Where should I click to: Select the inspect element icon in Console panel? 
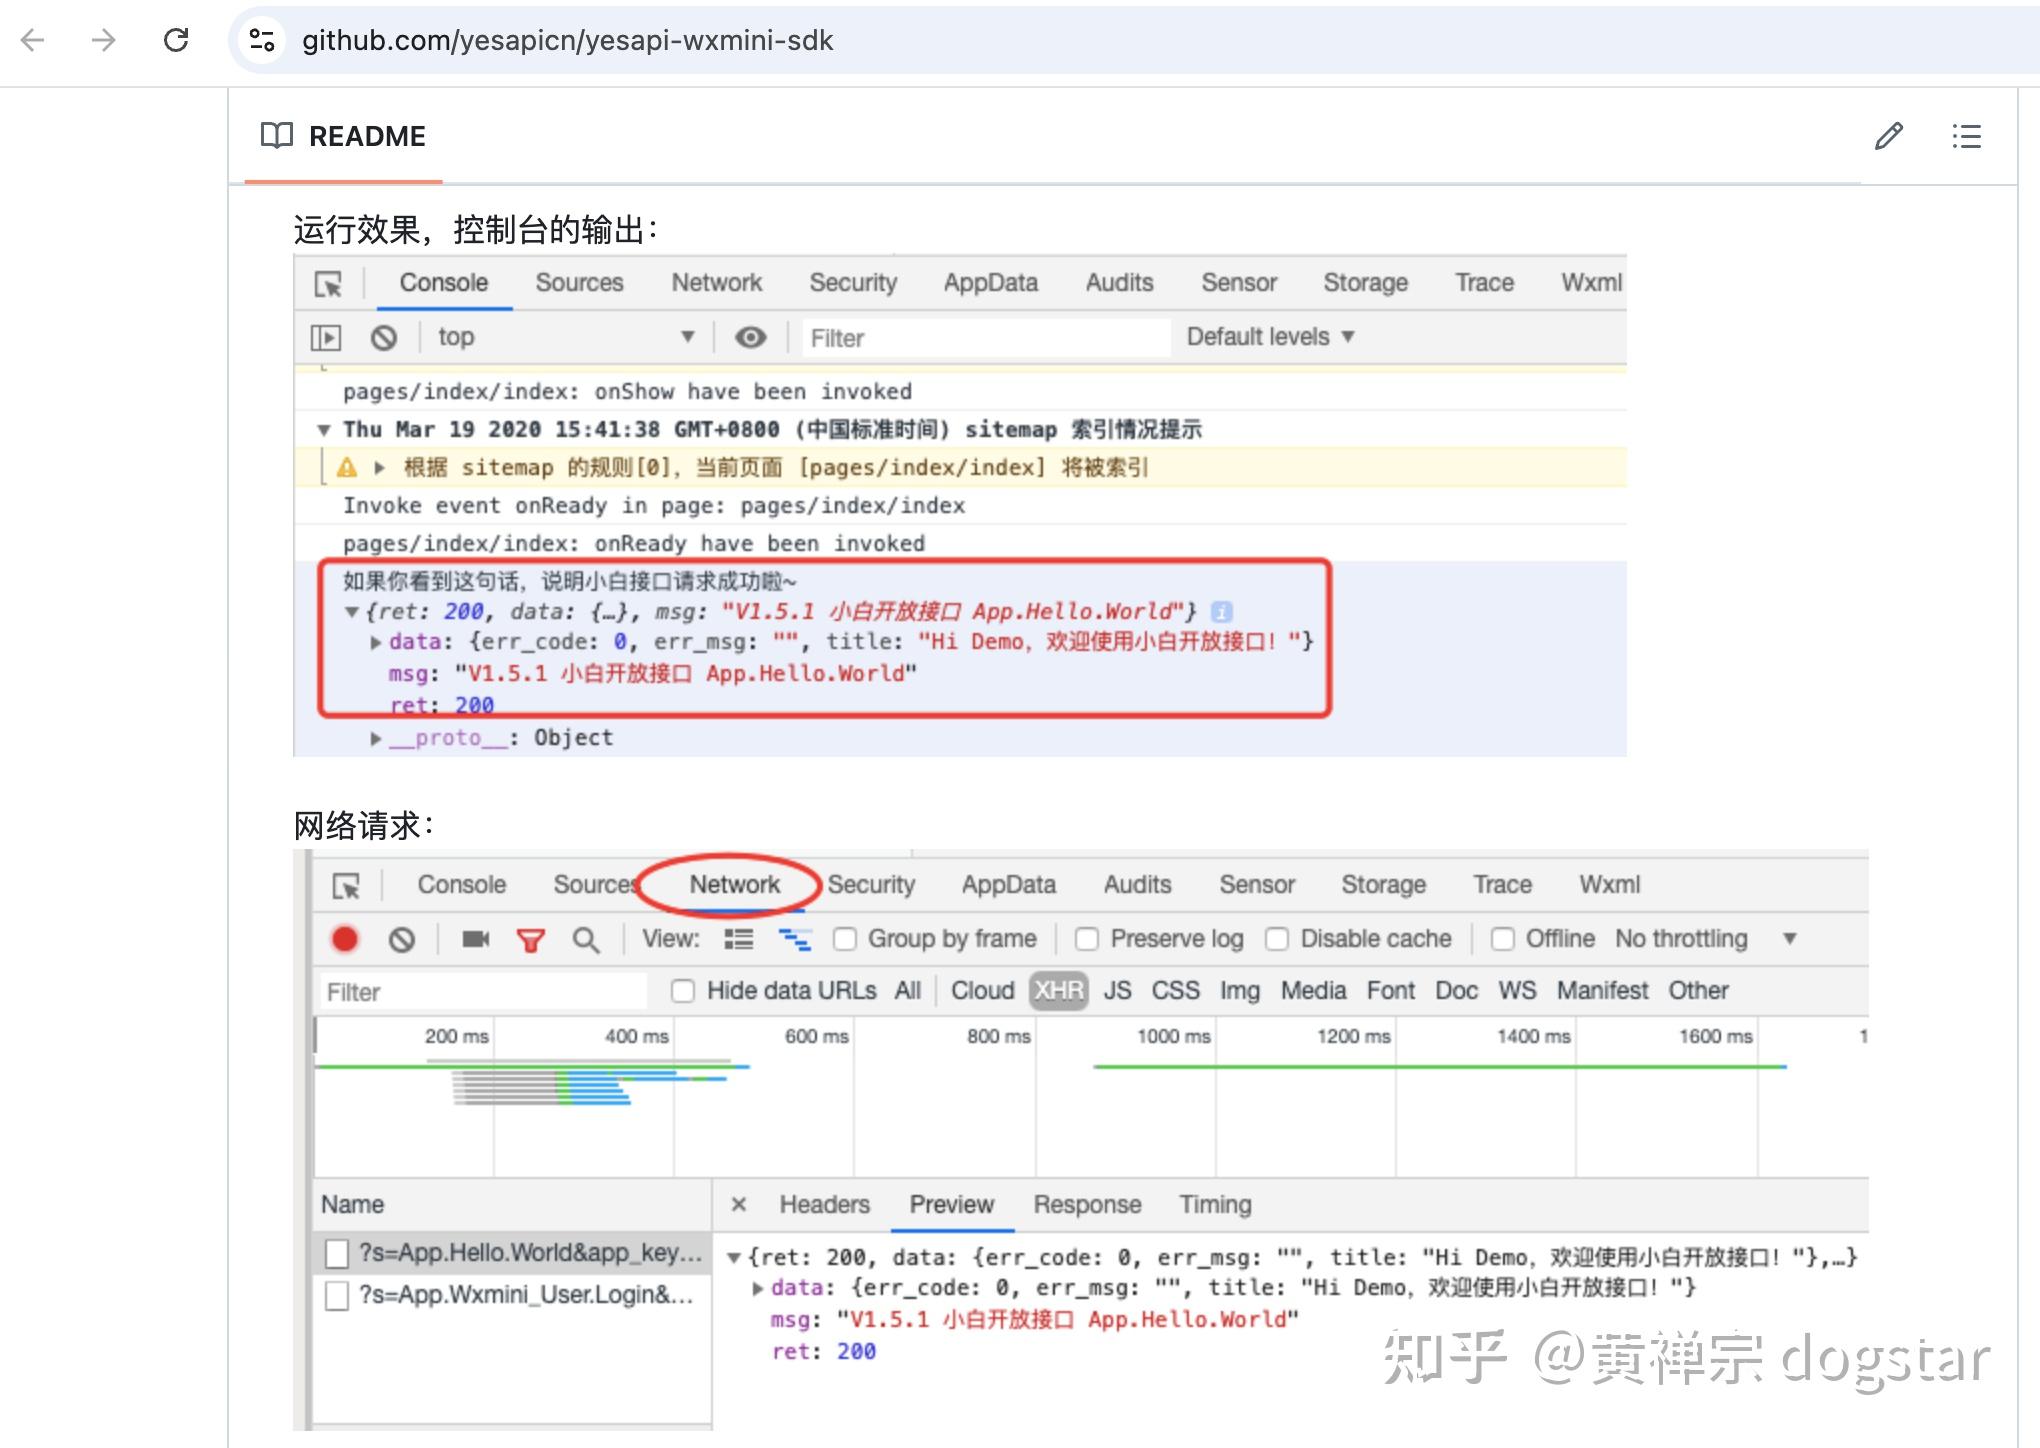click(326, 284)
